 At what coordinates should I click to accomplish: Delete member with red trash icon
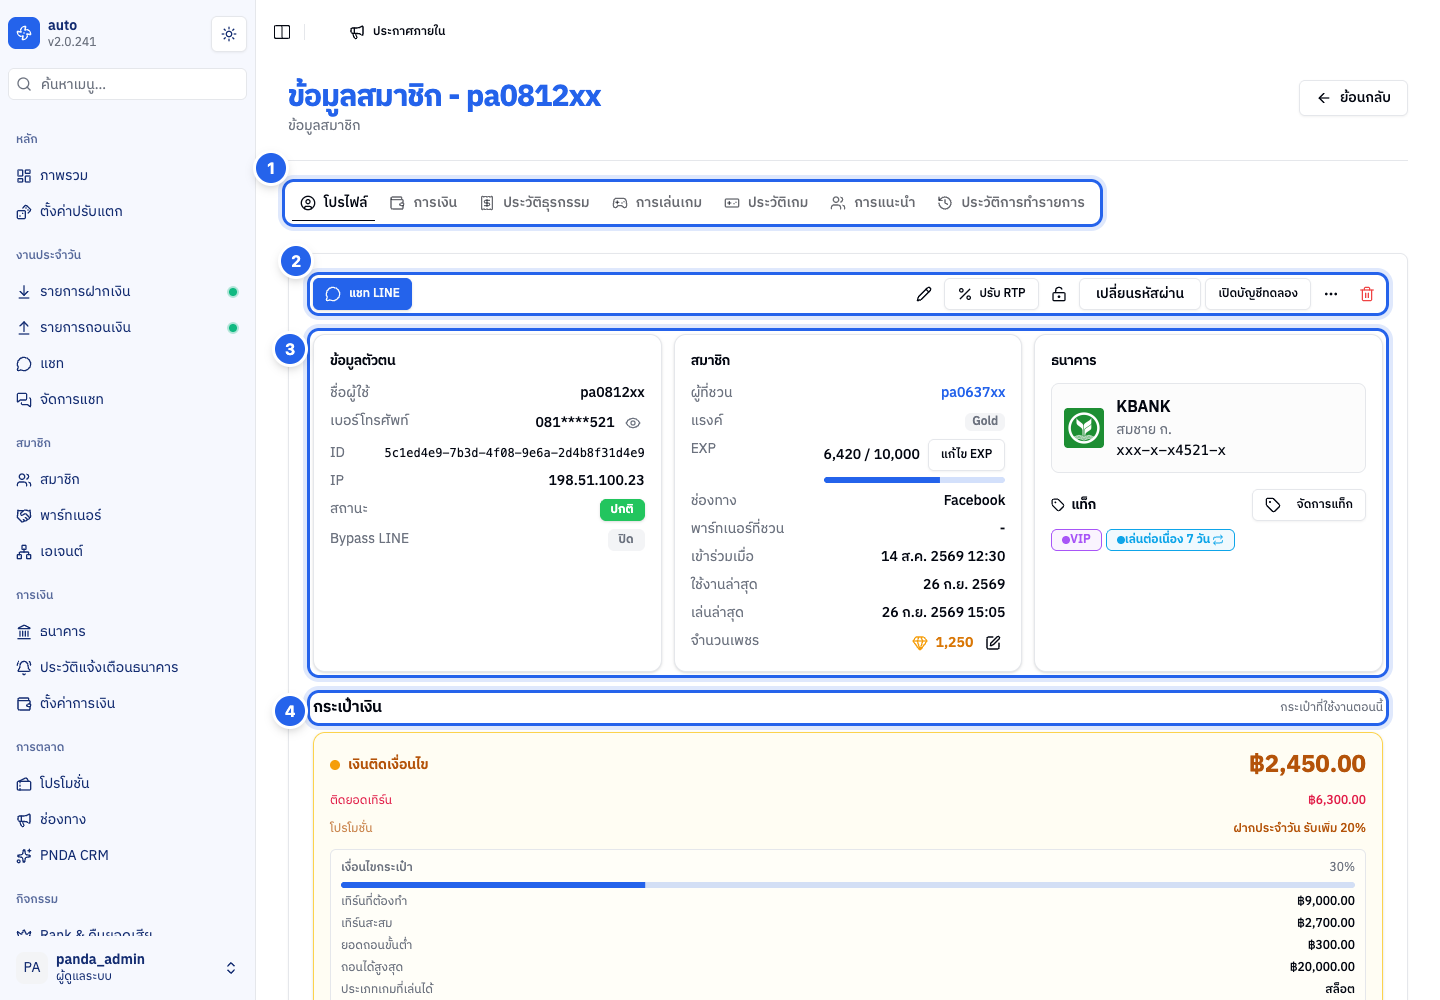pos(1367,294)
